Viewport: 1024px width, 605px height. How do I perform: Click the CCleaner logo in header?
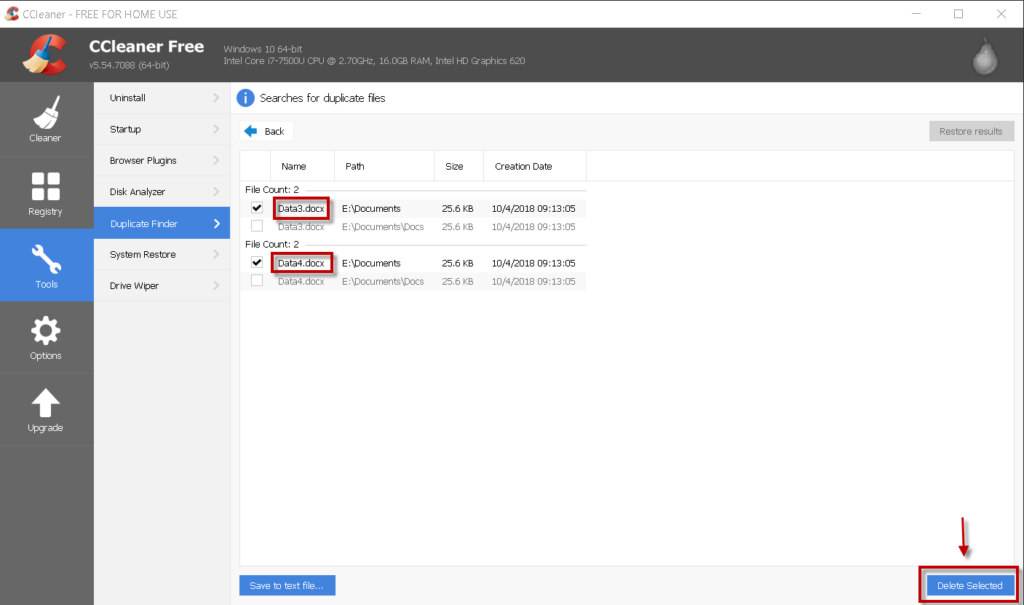click(x=44, y=54)
